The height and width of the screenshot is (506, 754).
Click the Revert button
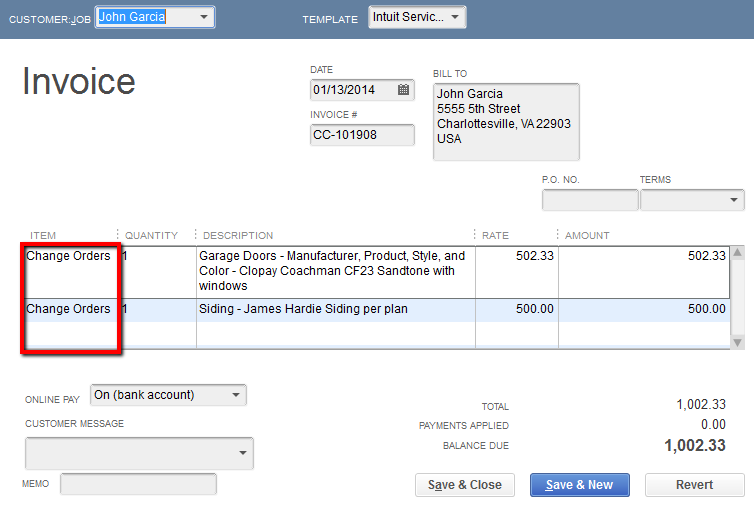[x=694, y=485]
